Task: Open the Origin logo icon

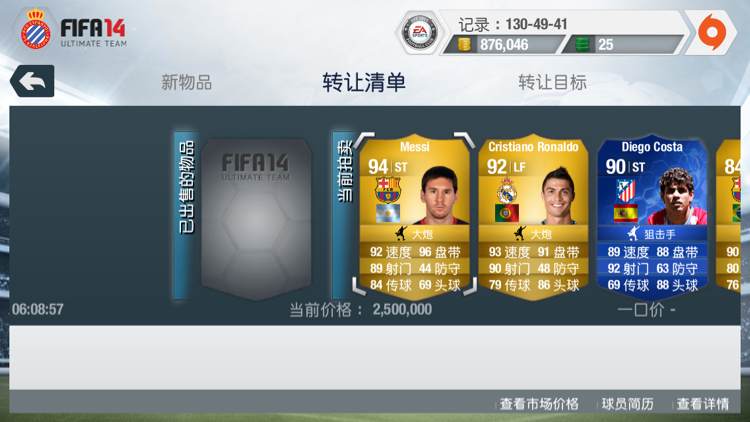Action: point(712,32)
